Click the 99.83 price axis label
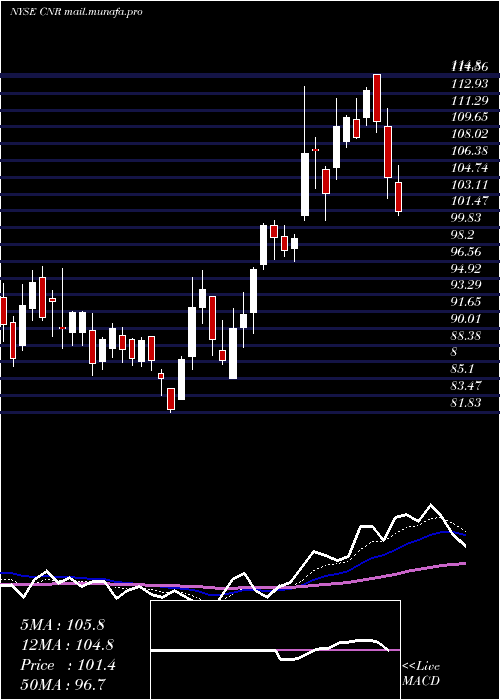Image resolution: width=500 pixels, height=700 pixels. [x=467, y=218]
